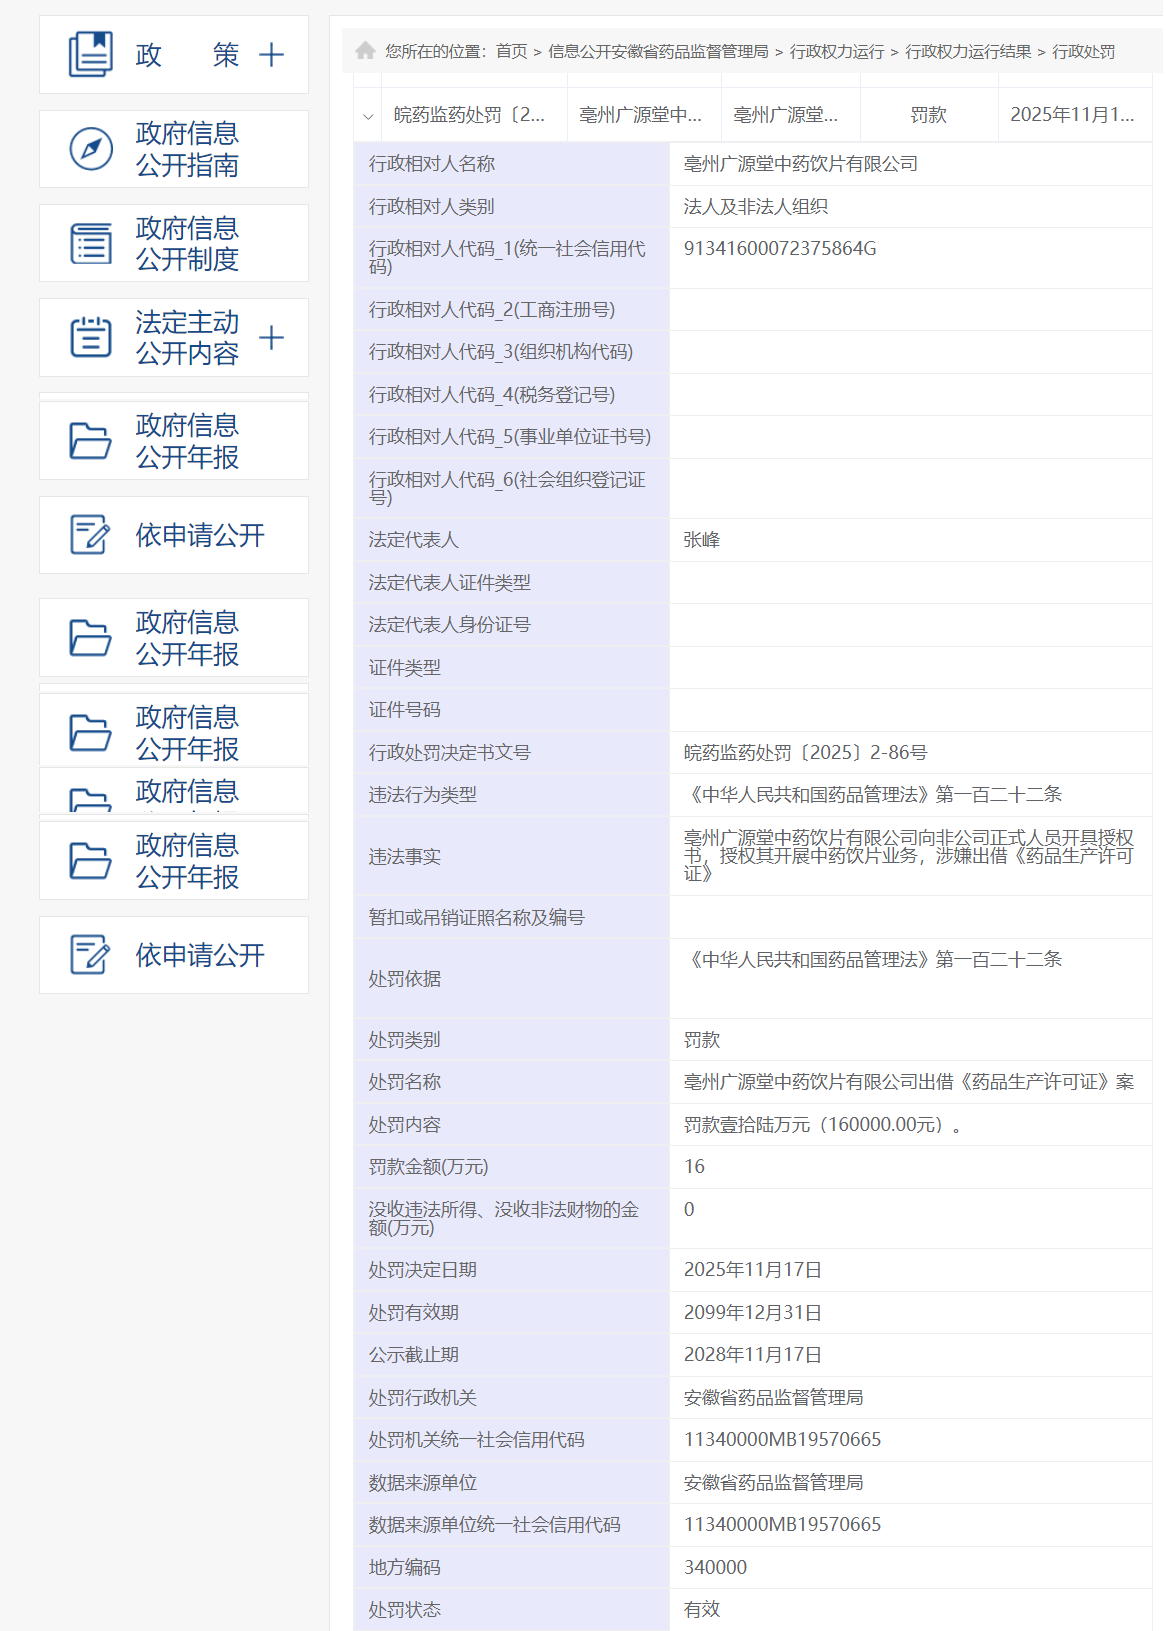Open breadcrumb link 行政权力运行
The width and height of the screenshot is (1166, 1631).
tap(837, 51)
